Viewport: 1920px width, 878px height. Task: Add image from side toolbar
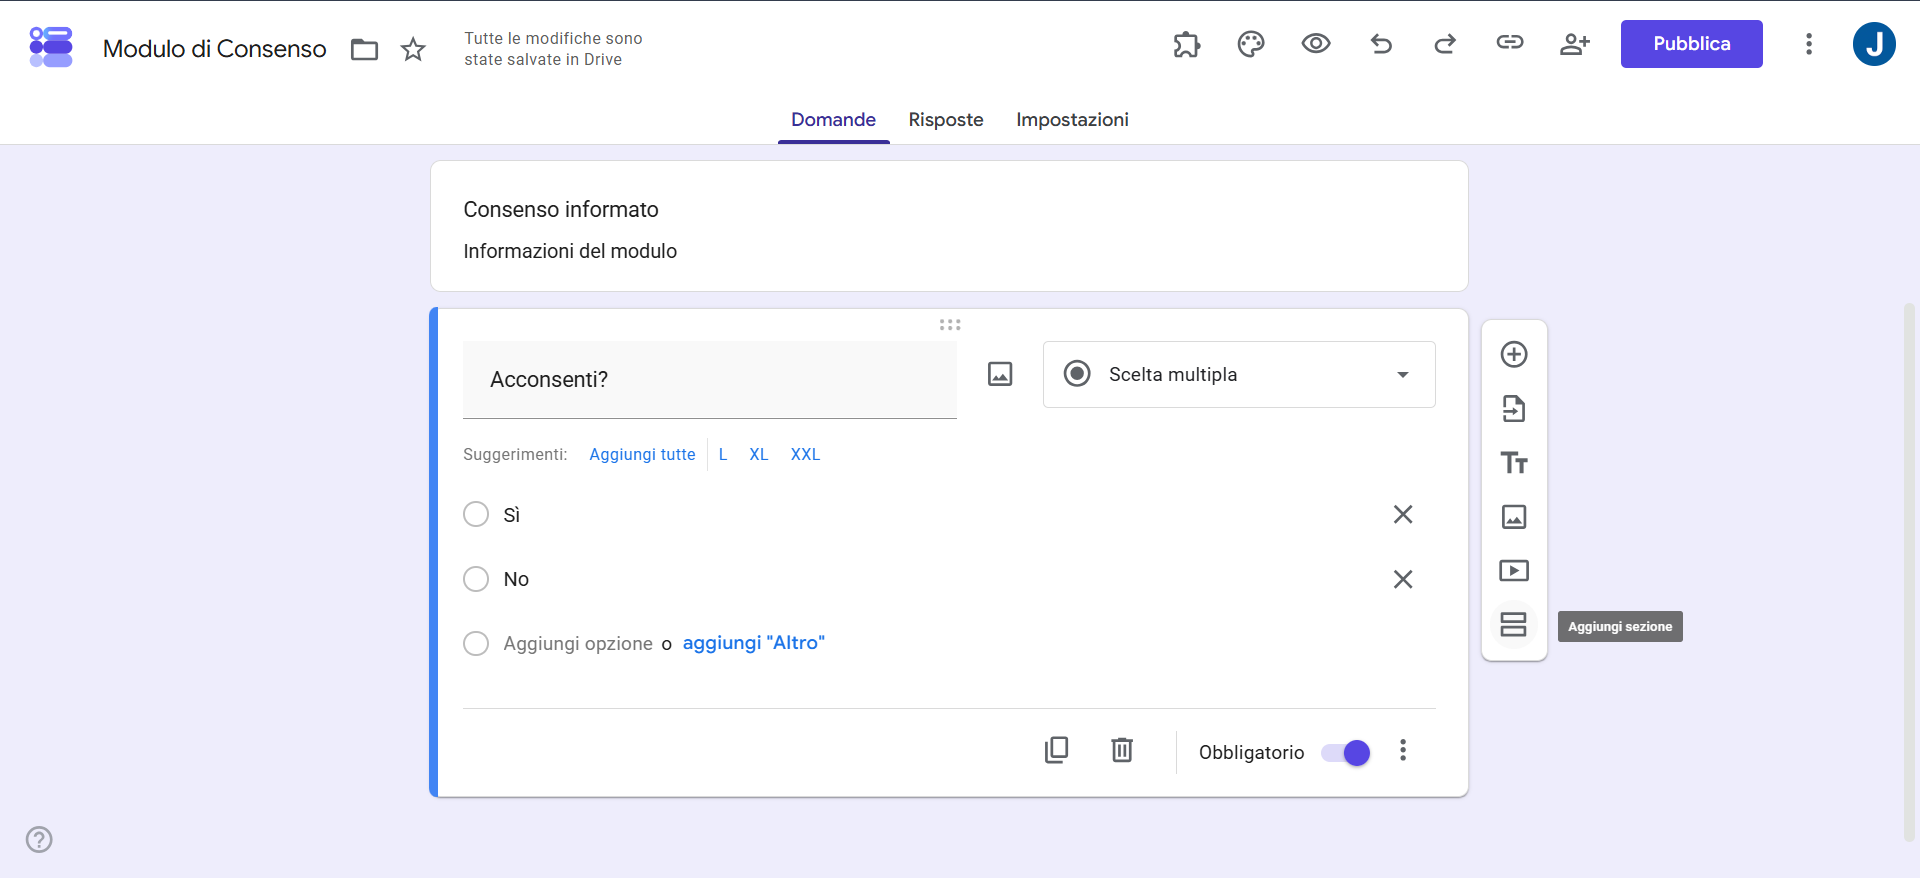tap(1514, 516)
